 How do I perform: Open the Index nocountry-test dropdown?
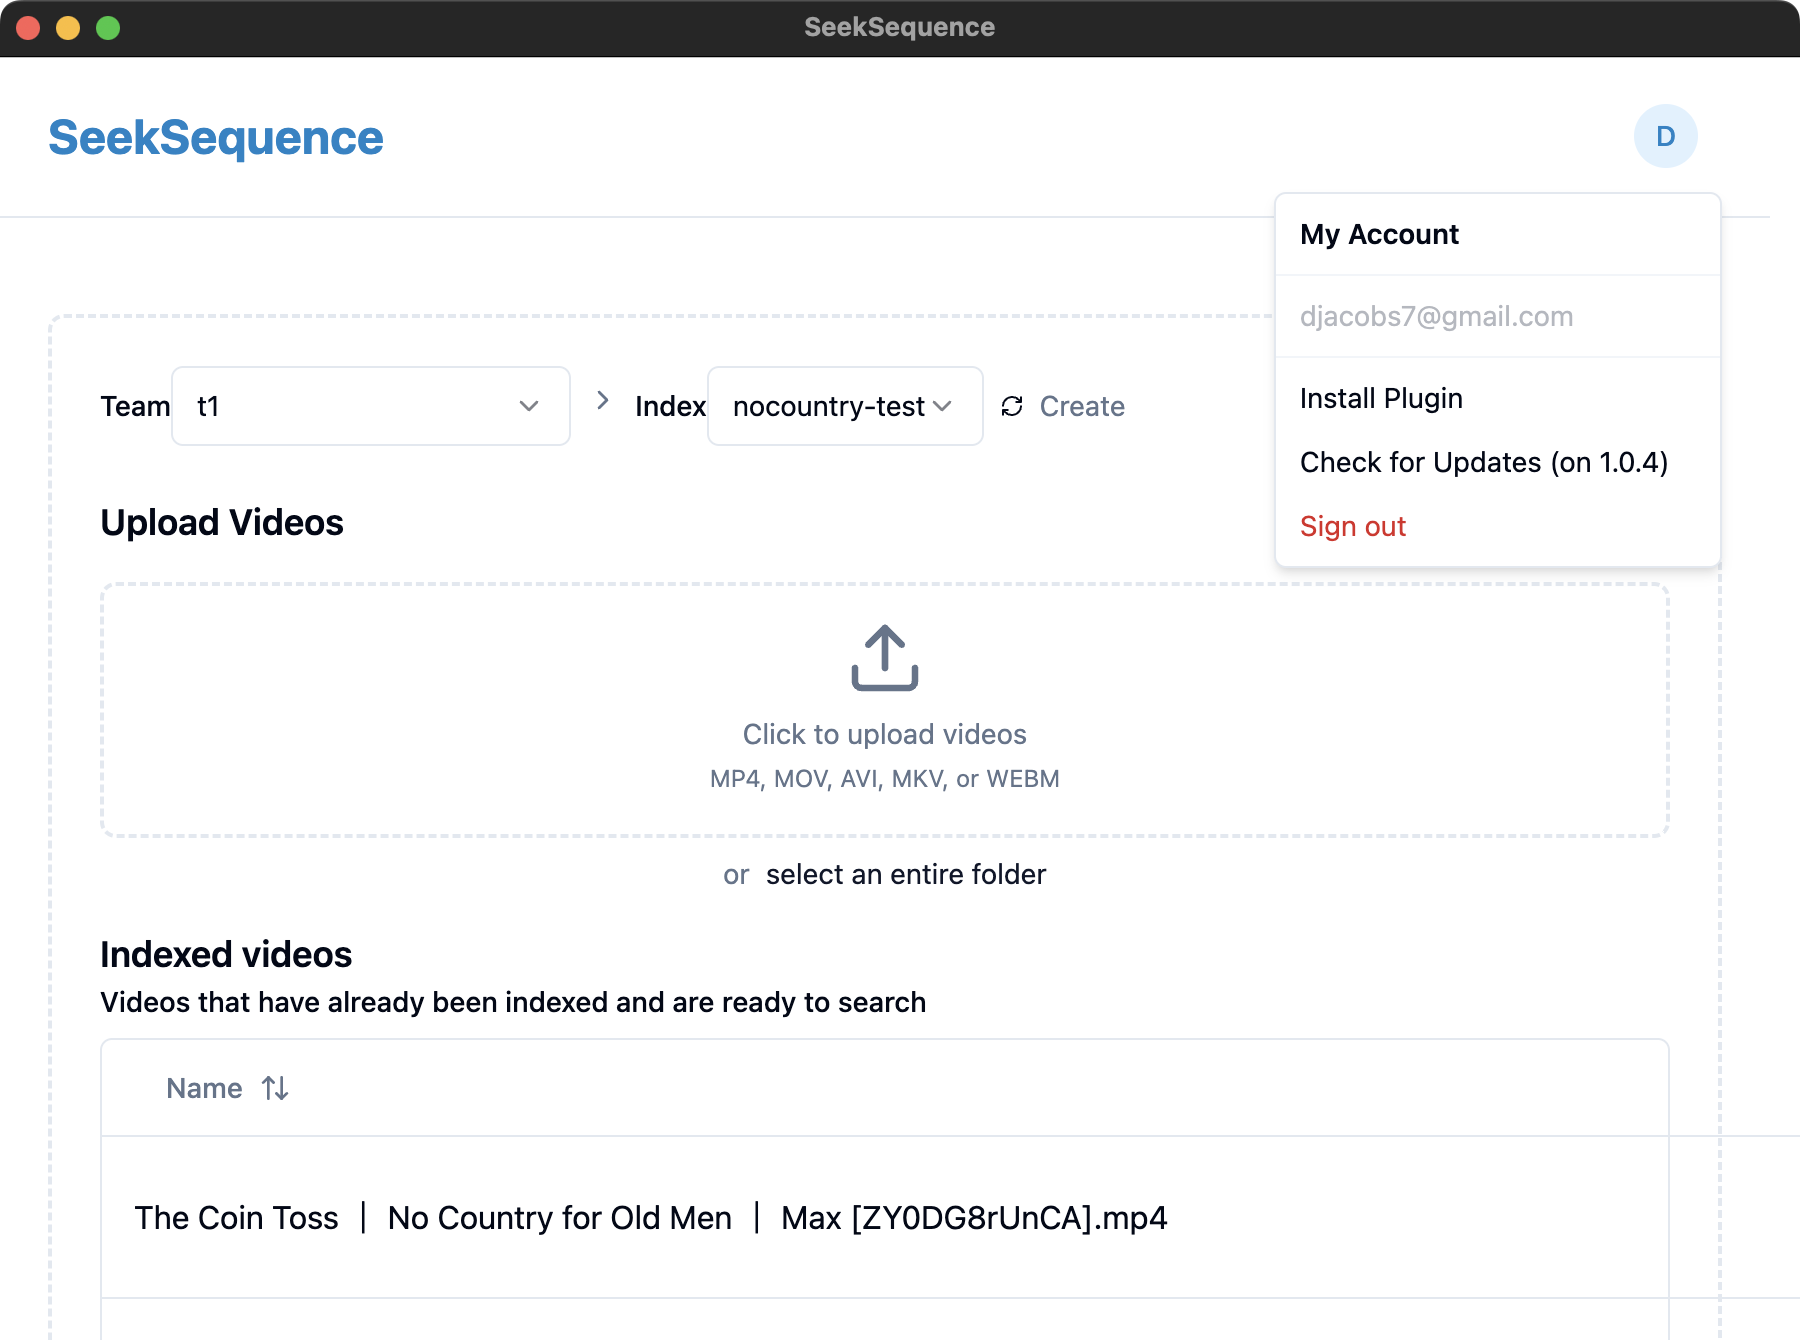pos(845,406)
